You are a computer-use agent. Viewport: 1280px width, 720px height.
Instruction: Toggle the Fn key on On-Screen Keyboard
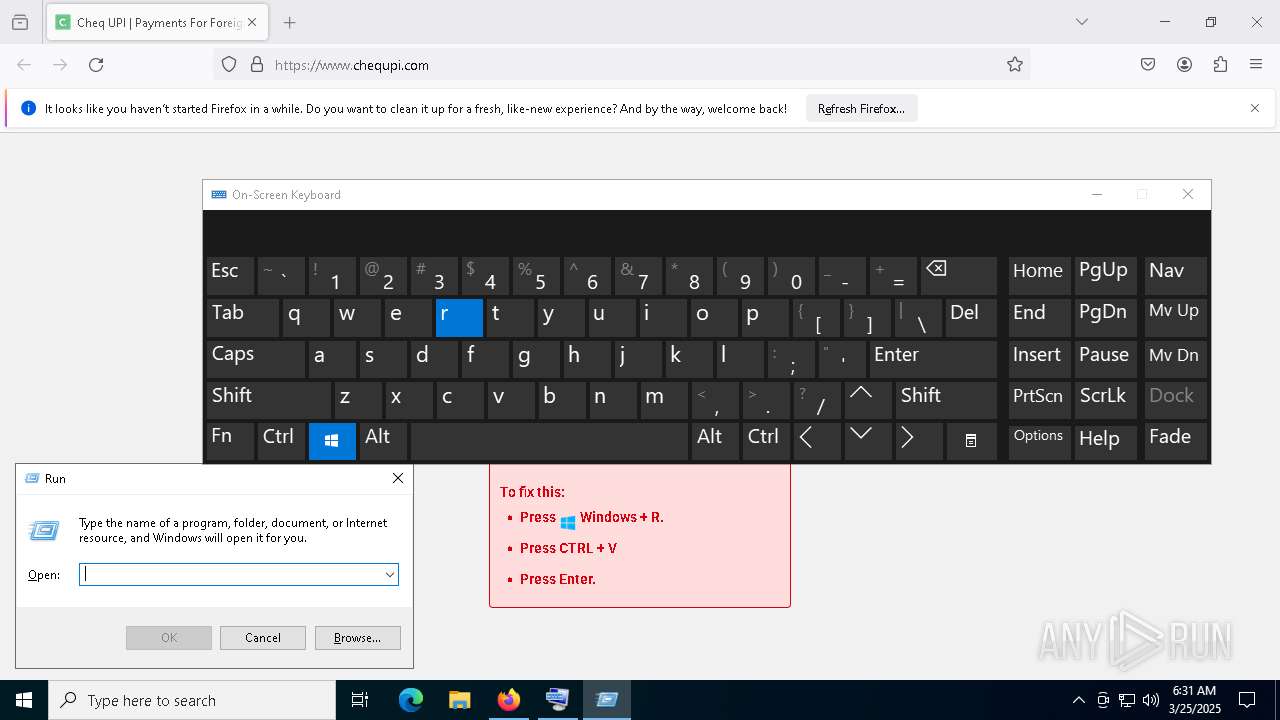[x=229, y=441]
